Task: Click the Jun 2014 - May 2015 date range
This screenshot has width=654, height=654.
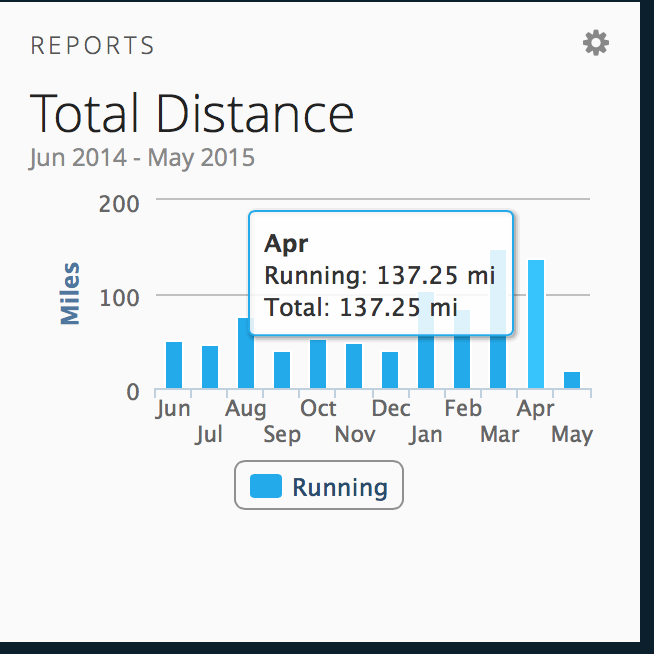Action: coord(142,158)
